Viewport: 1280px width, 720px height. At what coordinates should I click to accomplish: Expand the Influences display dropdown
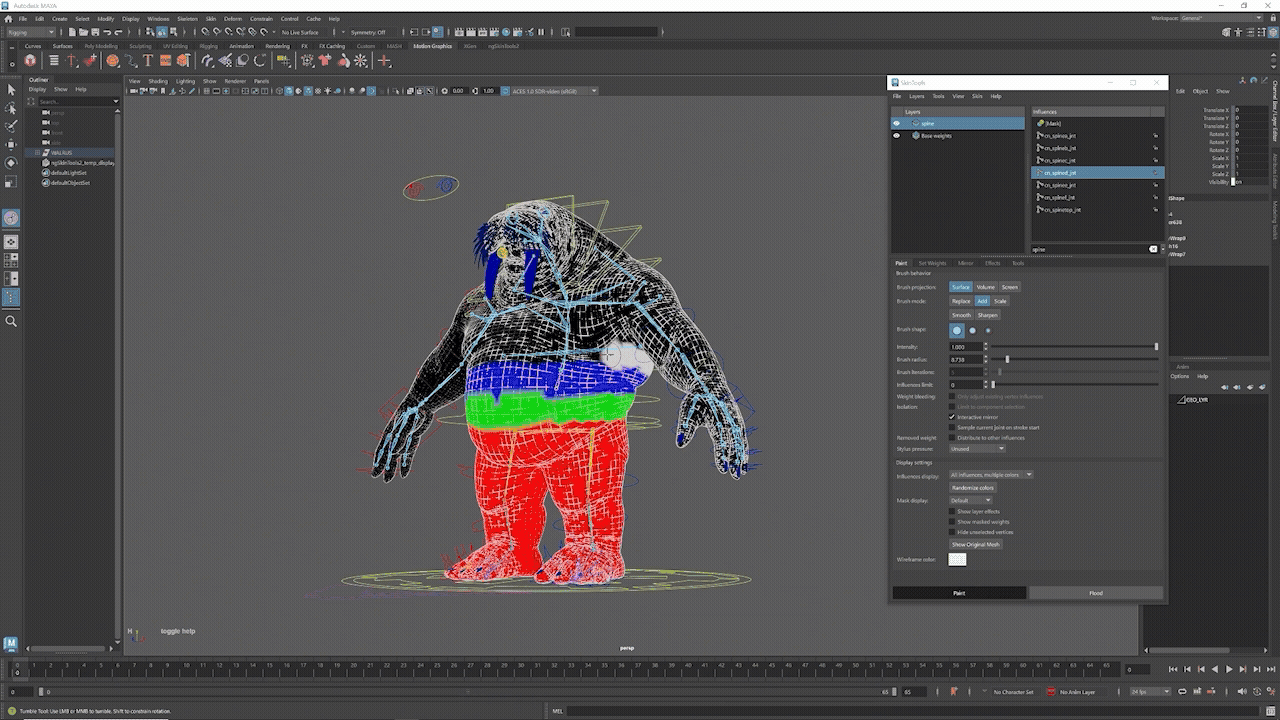pyautogui.click(x=990, y=474)
